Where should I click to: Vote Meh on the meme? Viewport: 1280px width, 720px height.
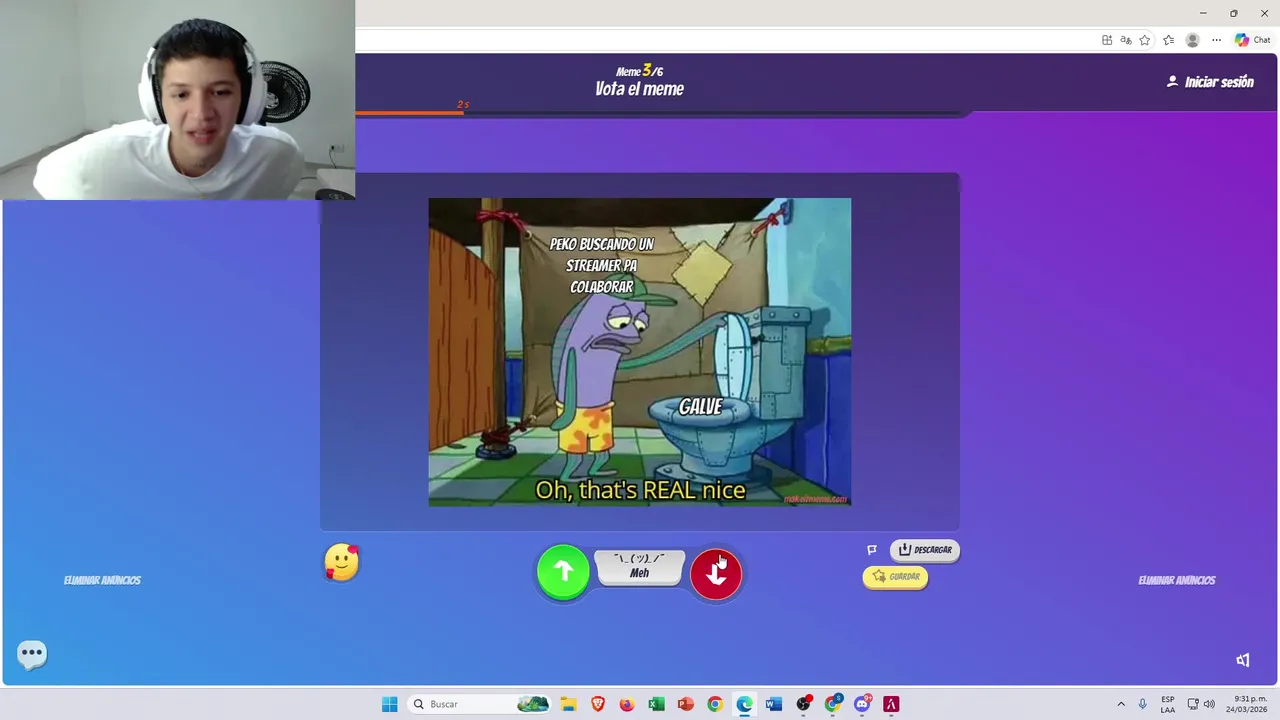click(x=640, y=567)
